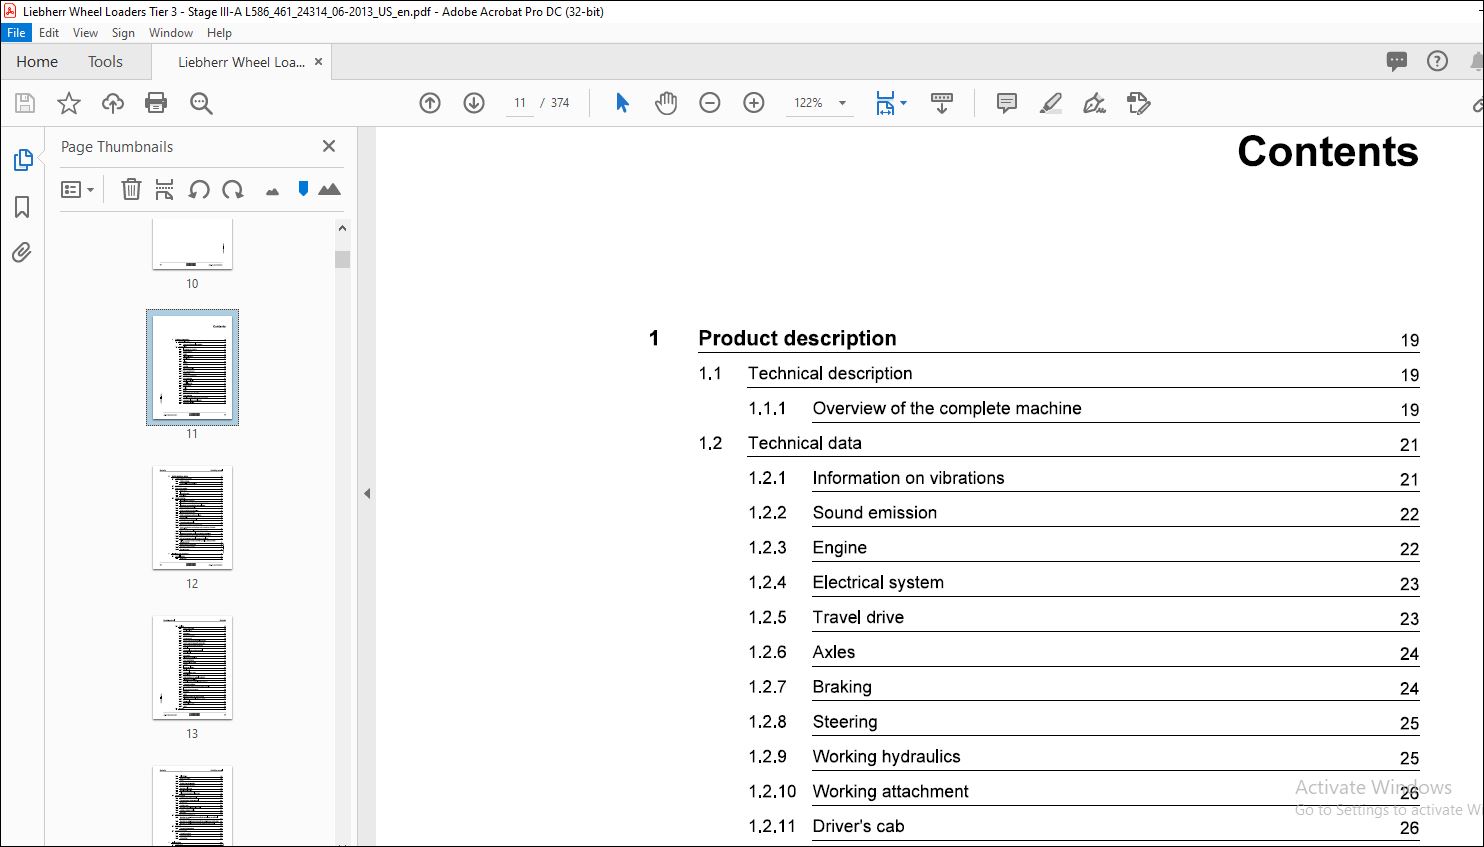The height and width of the screenshot is (847, 1484).
Task: Rotate page clockwise
Action: 233,189
